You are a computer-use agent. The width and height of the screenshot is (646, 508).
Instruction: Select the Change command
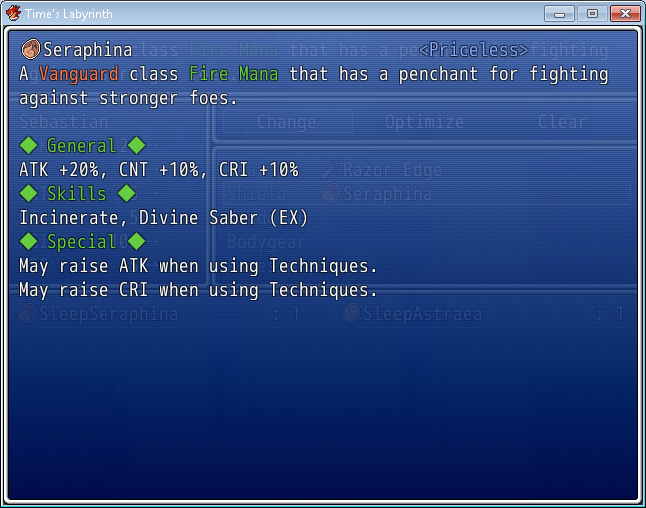point(286,122)
